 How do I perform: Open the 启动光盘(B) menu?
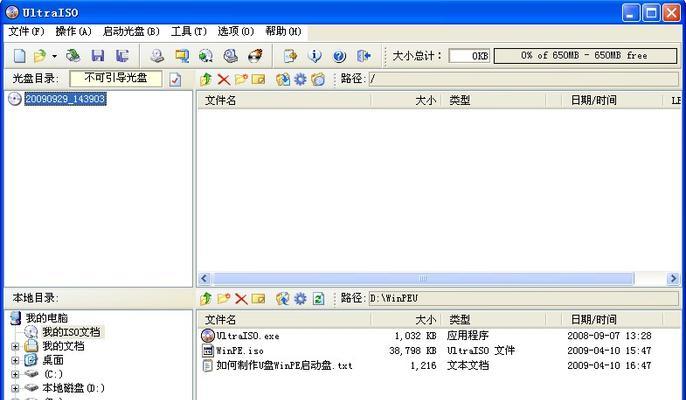pyautogui.click(x=131, y=32)
